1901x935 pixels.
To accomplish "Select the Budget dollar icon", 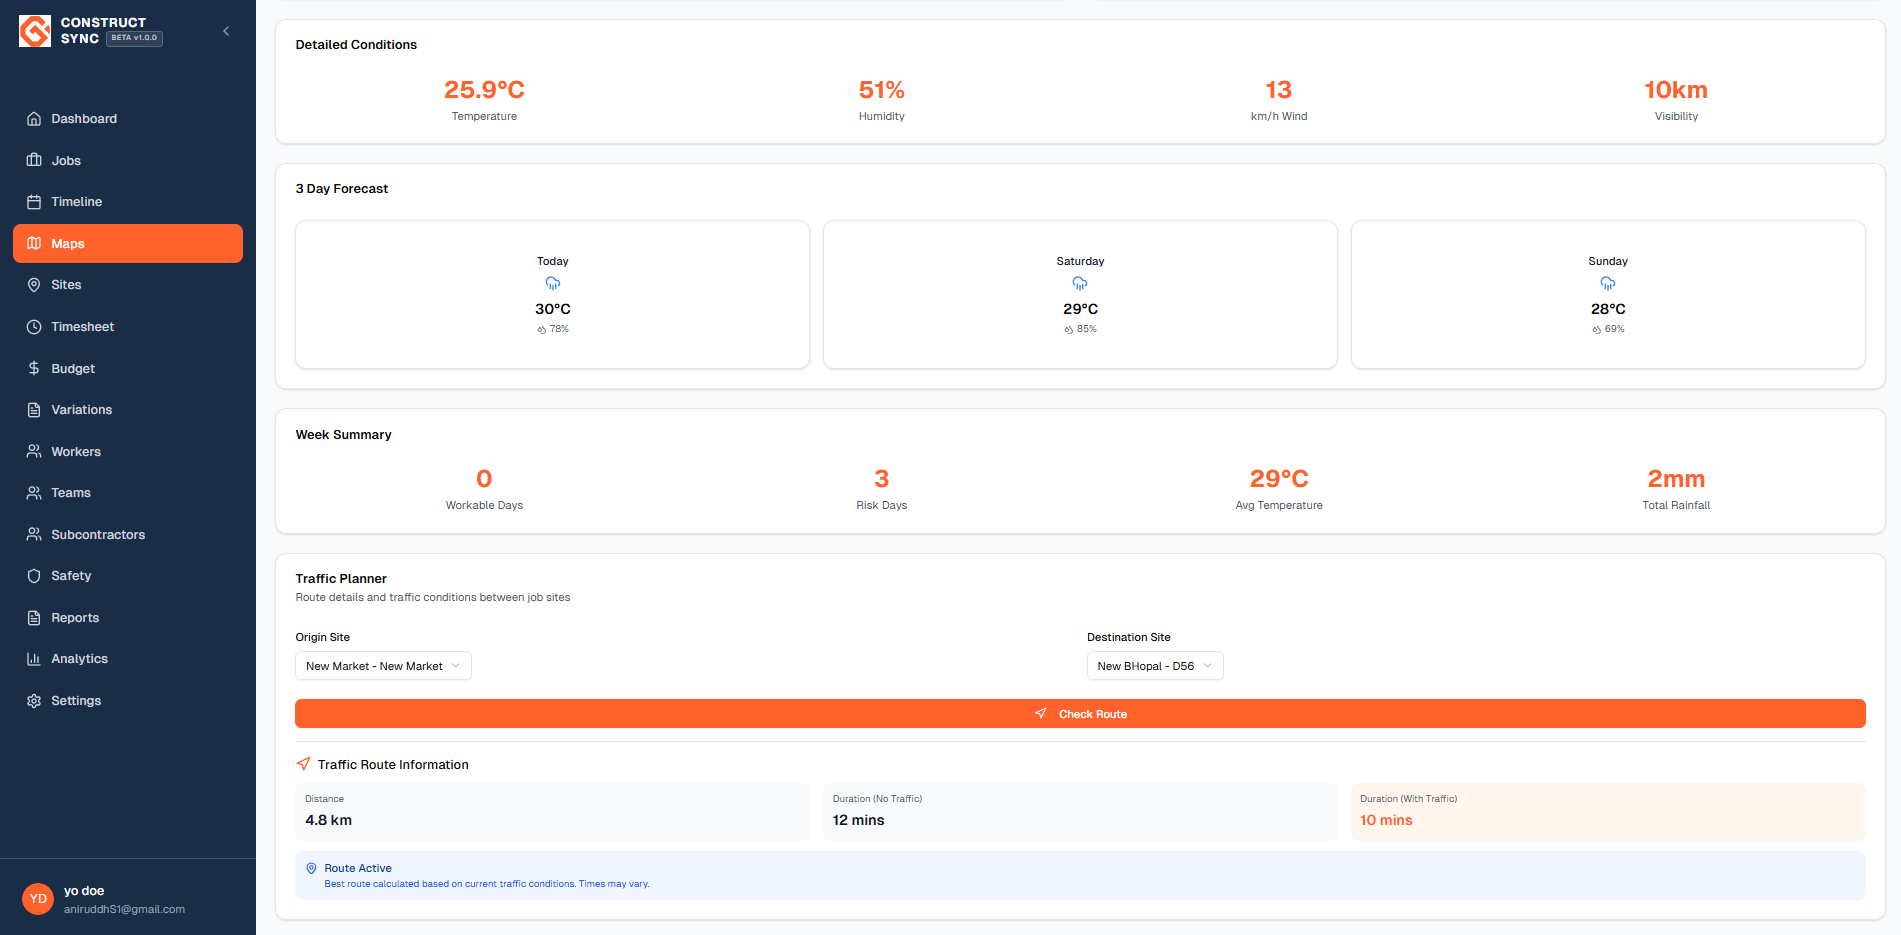I will [35, 368].
